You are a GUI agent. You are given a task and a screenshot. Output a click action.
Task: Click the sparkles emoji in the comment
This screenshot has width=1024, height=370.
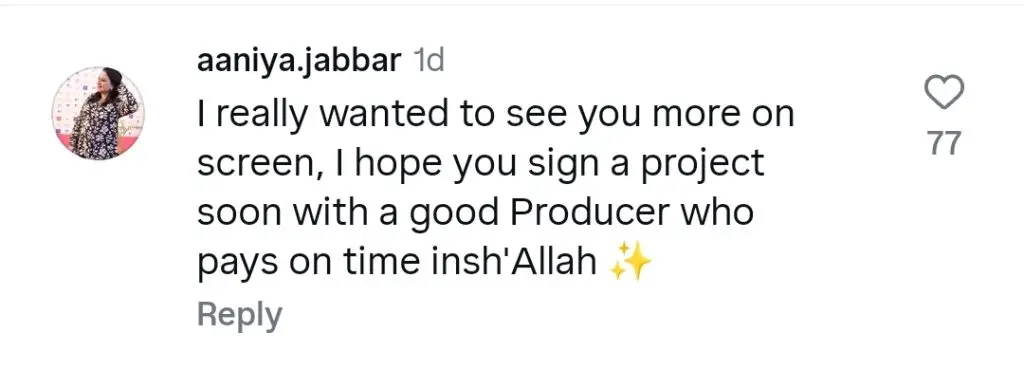click(x=630, y=262)
